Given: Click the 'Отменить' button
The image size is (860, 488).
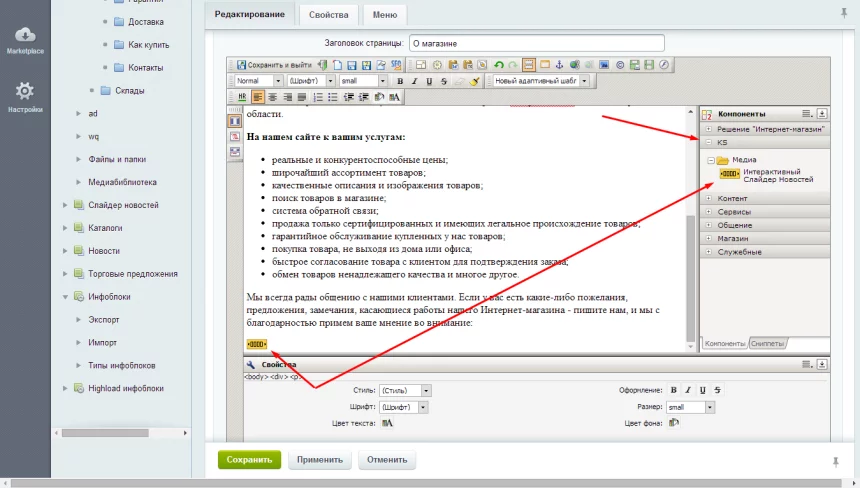Looking at the screenshot, I should (x=385, y=460).
